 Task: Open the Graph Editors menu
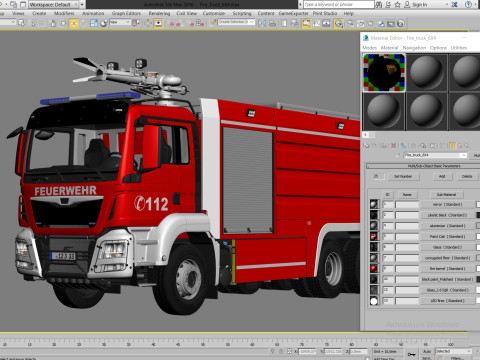pos(126,13)
